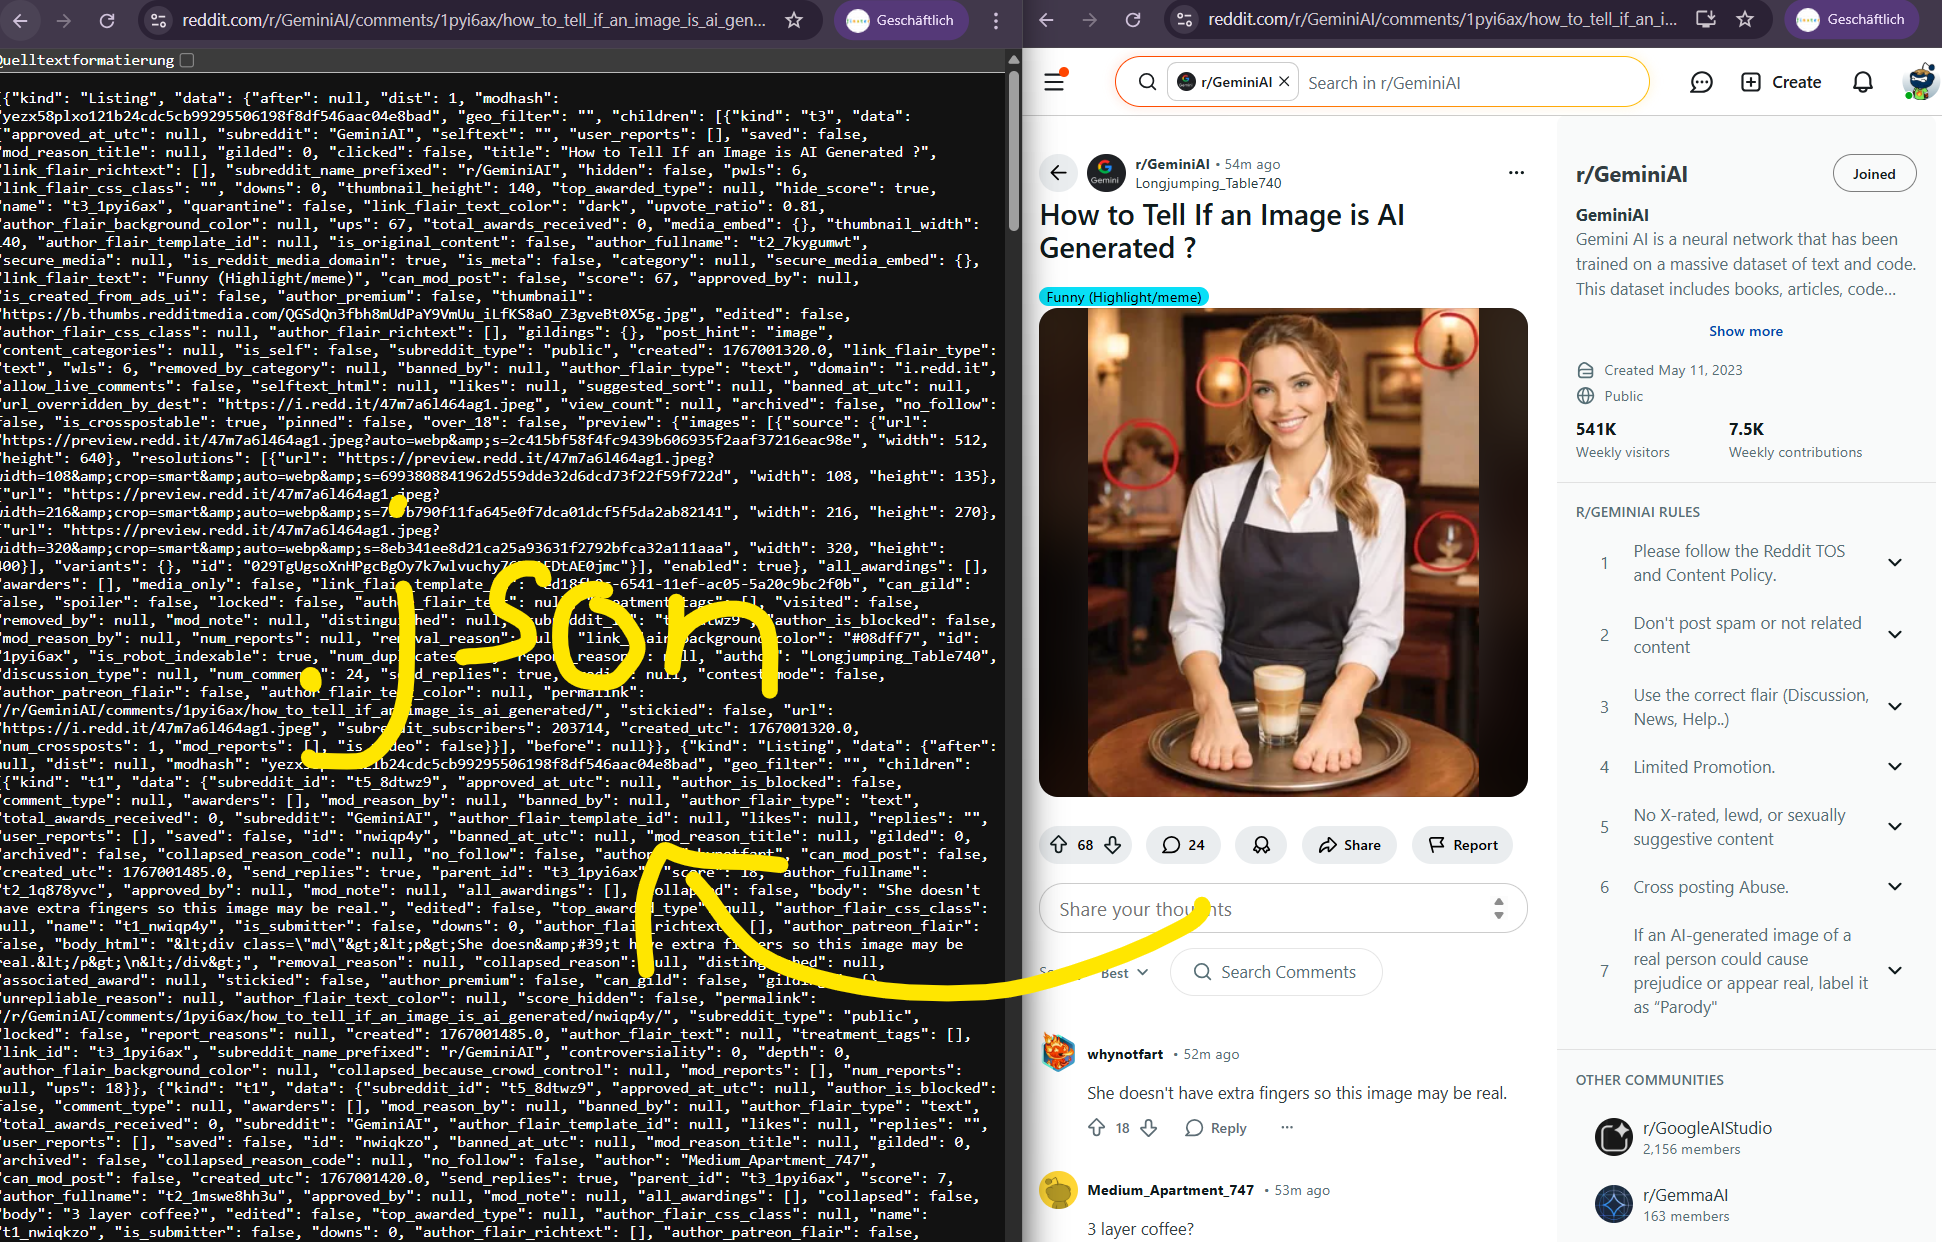
Task: Open the waitress post image
Action: coord(1282,552)
